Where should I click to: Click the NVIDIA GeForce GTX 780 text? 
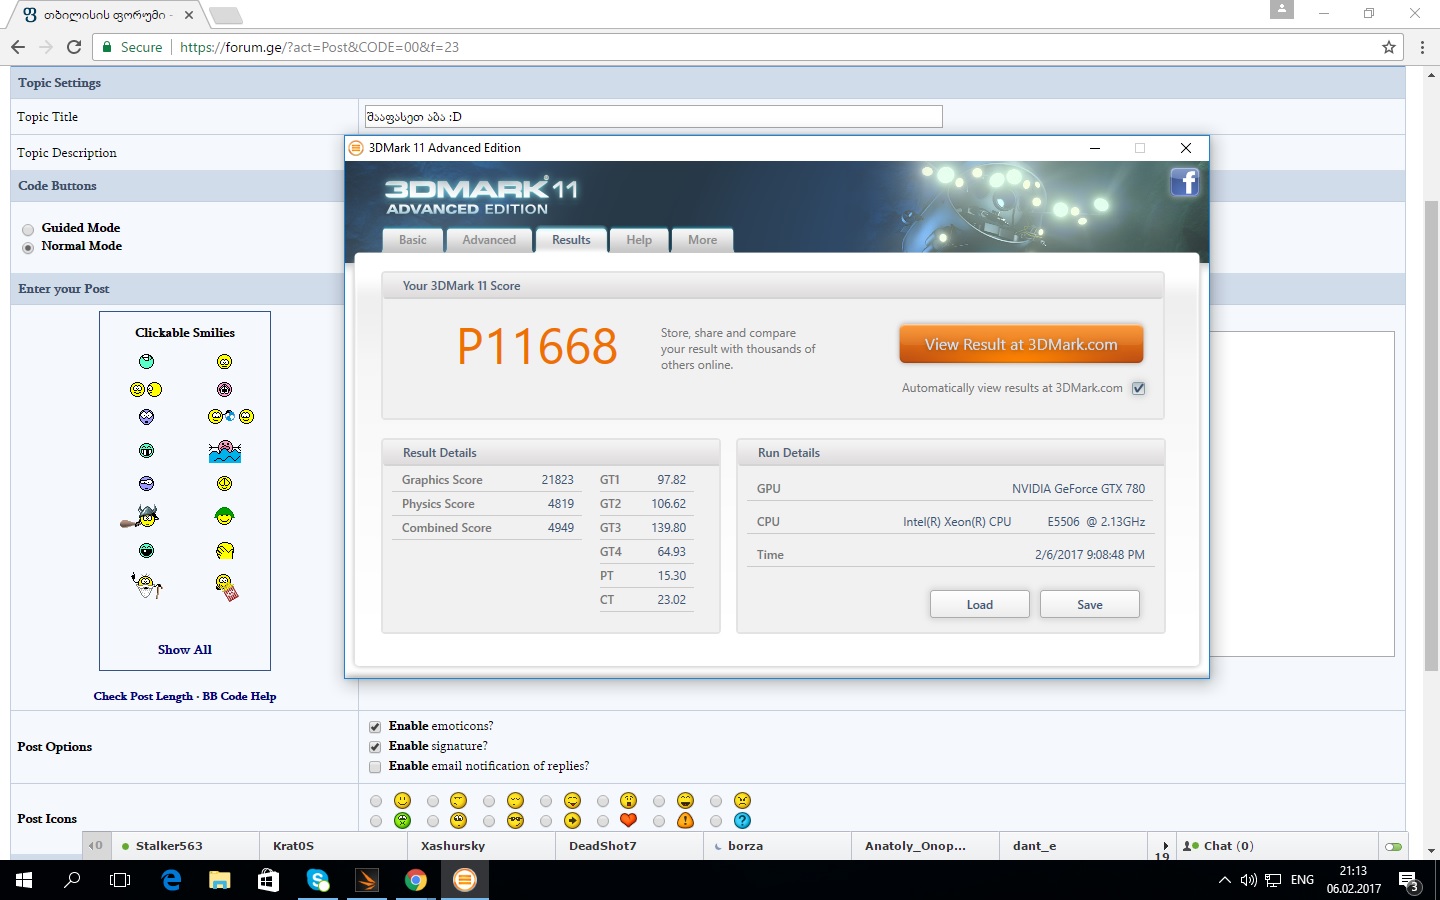[x=1078, y=489]
